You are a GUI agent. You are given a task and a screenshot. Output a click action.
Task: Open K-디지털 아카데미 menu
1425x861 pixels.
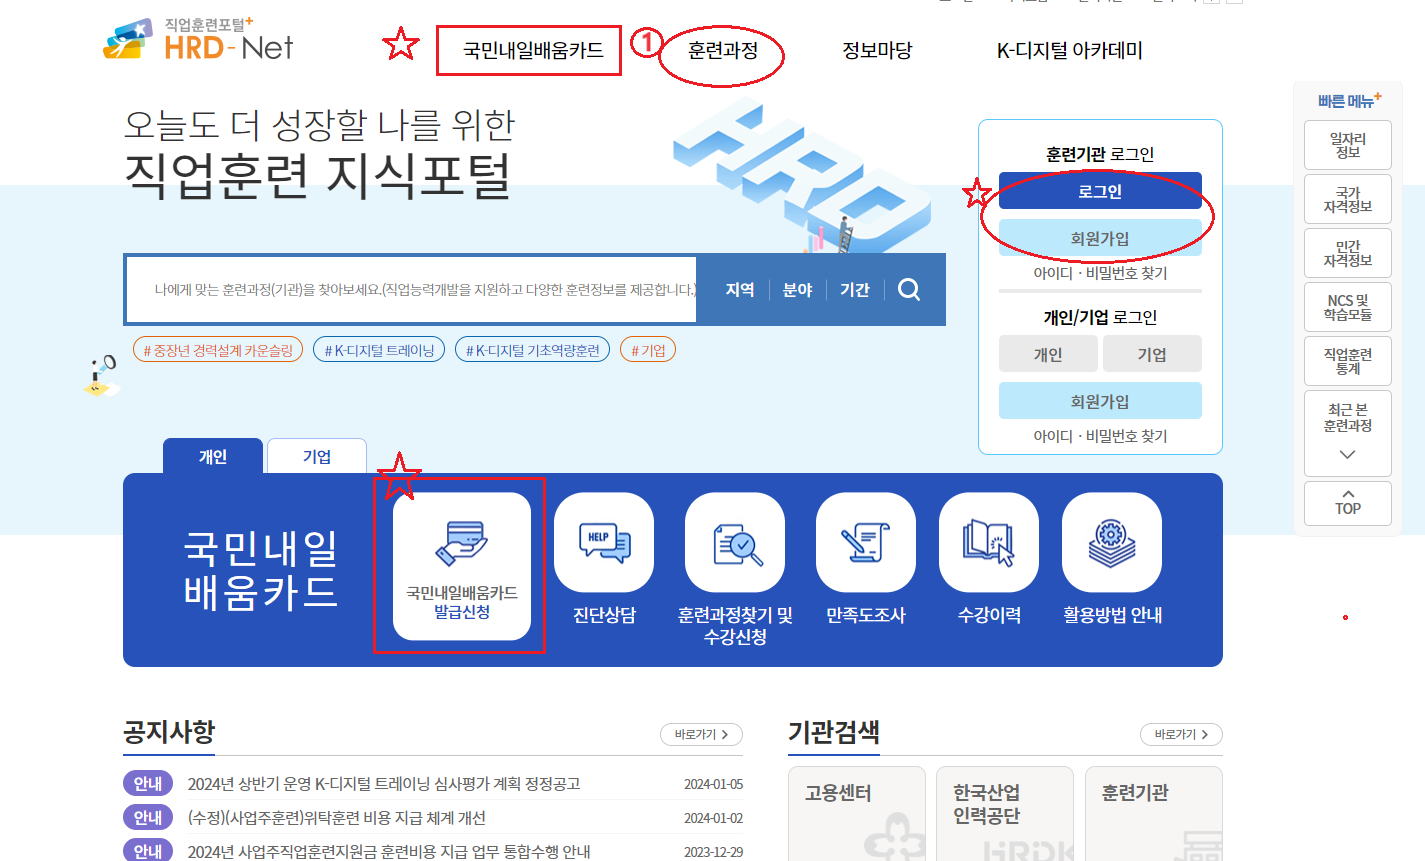(x=1069, y=51)
